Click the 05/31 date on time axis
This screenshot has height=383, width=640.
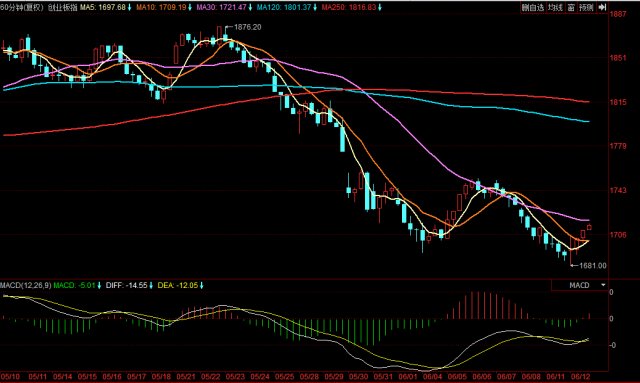point(383,376)
